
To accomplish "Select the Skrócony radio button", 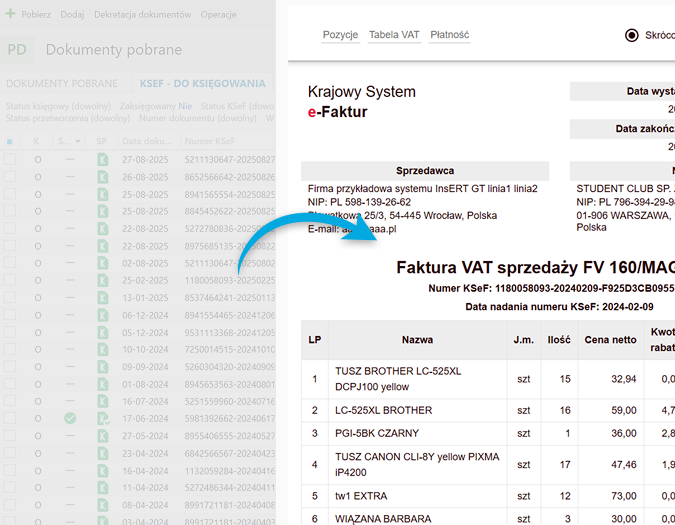I will pos(631,35).
